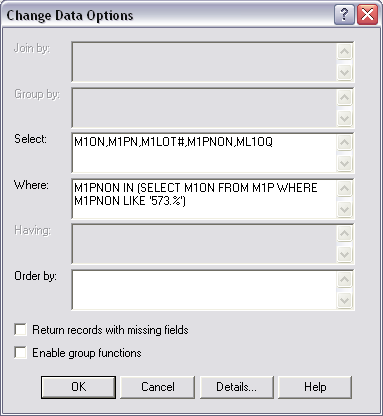Viewport: 383px width, 416px height.
Task: Enable Return records with missing fields
Action: tap(21, 330)
